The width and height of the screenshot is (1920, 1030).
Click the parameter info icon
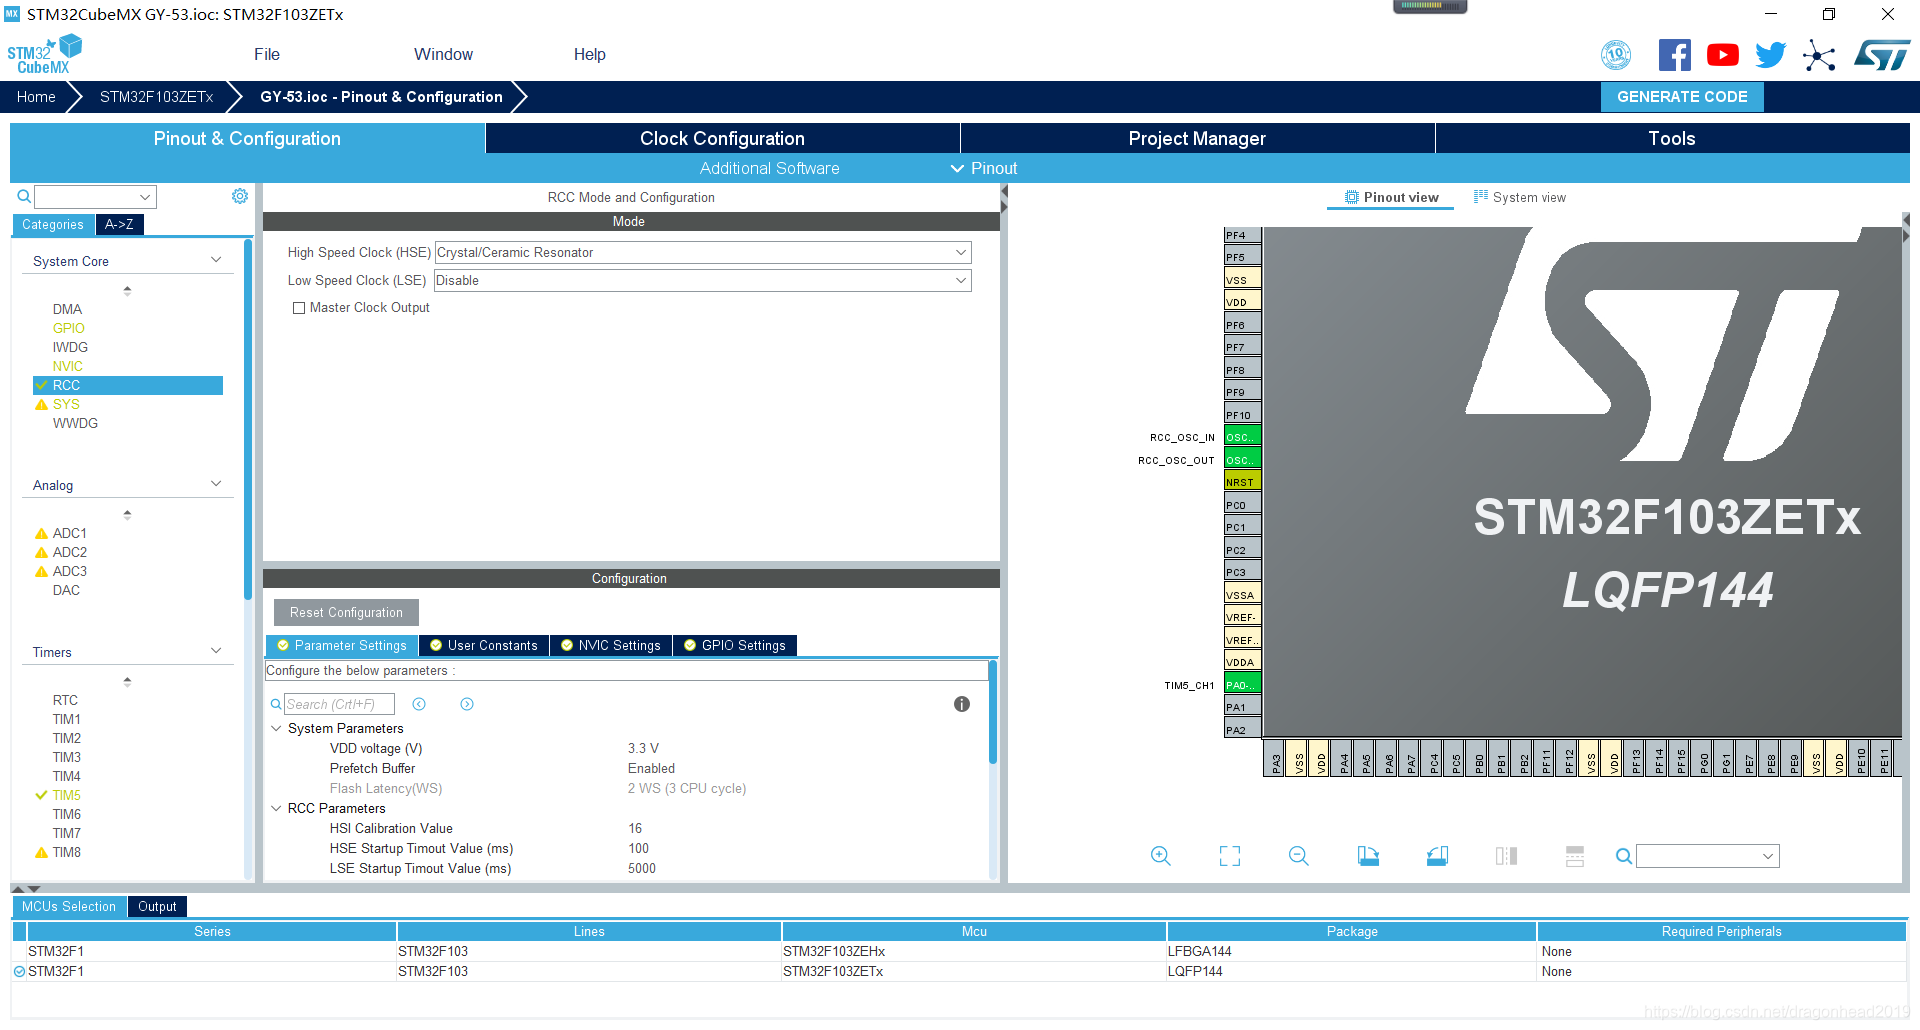(x=962, y=704)
